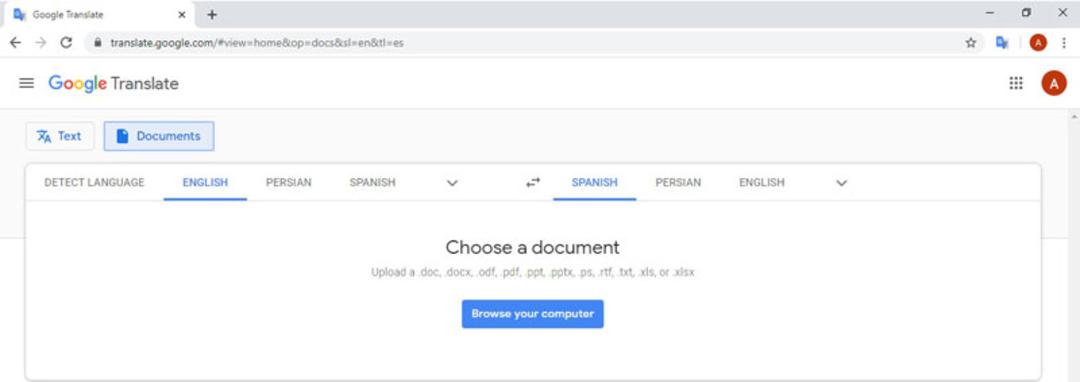Select Documents translation mode

click(x=159, y=136)
